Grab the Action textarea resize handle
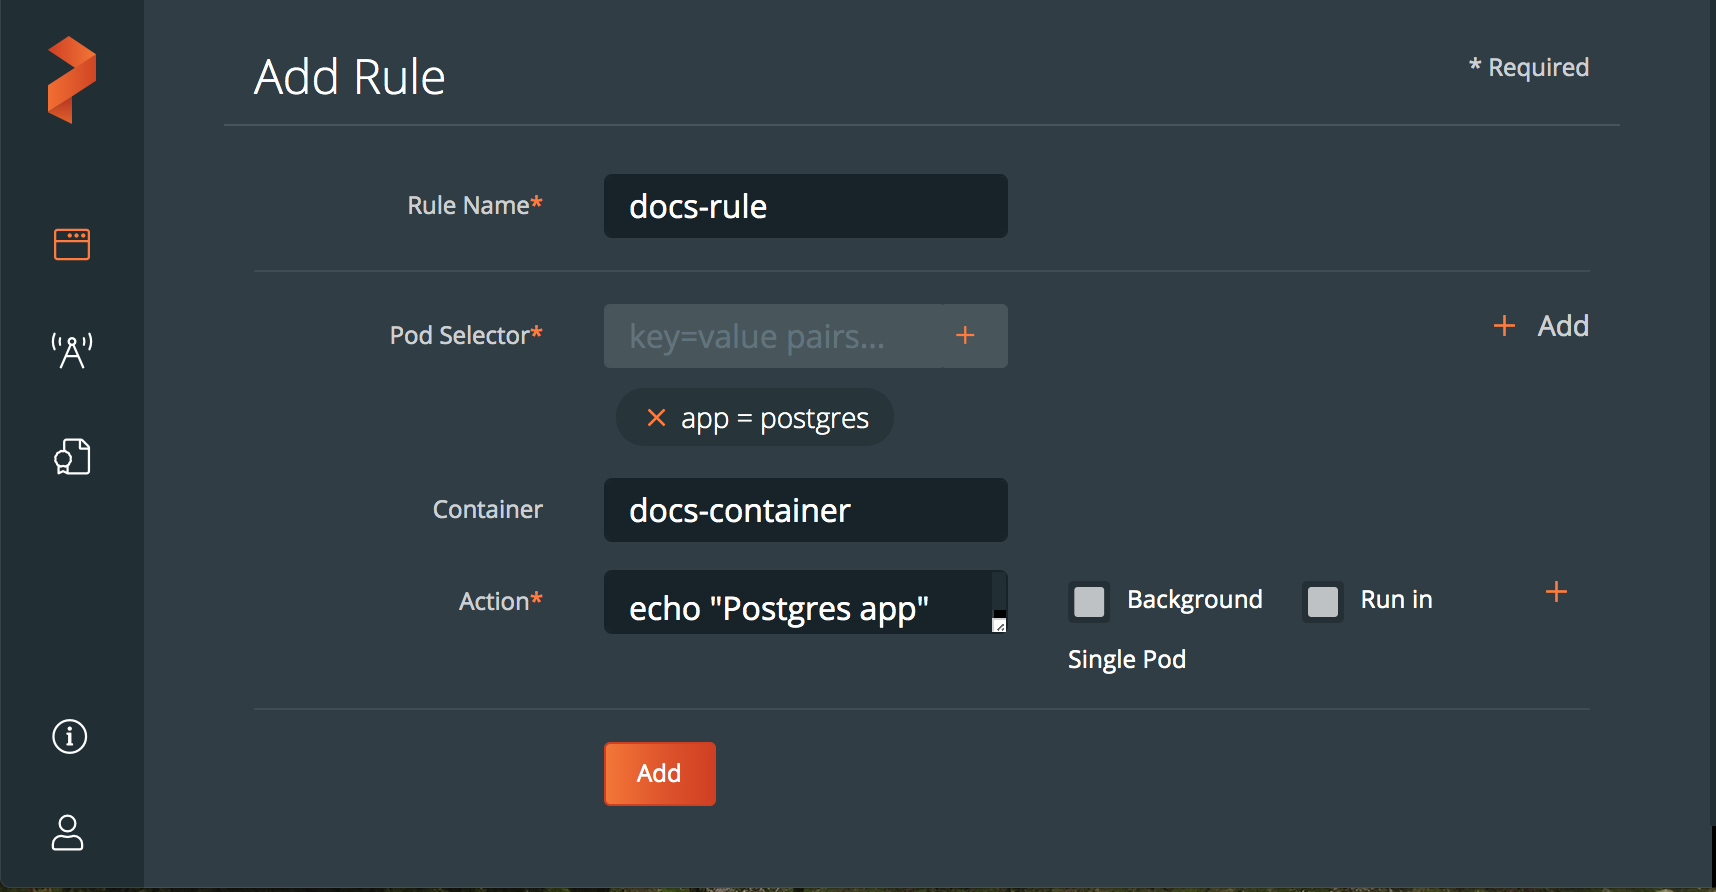1716x892 pixels. [999, 626]
